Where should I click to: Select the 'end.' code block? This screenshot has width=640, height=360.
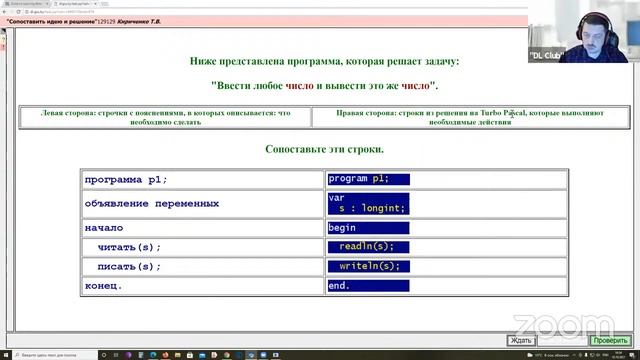(369, 286)
